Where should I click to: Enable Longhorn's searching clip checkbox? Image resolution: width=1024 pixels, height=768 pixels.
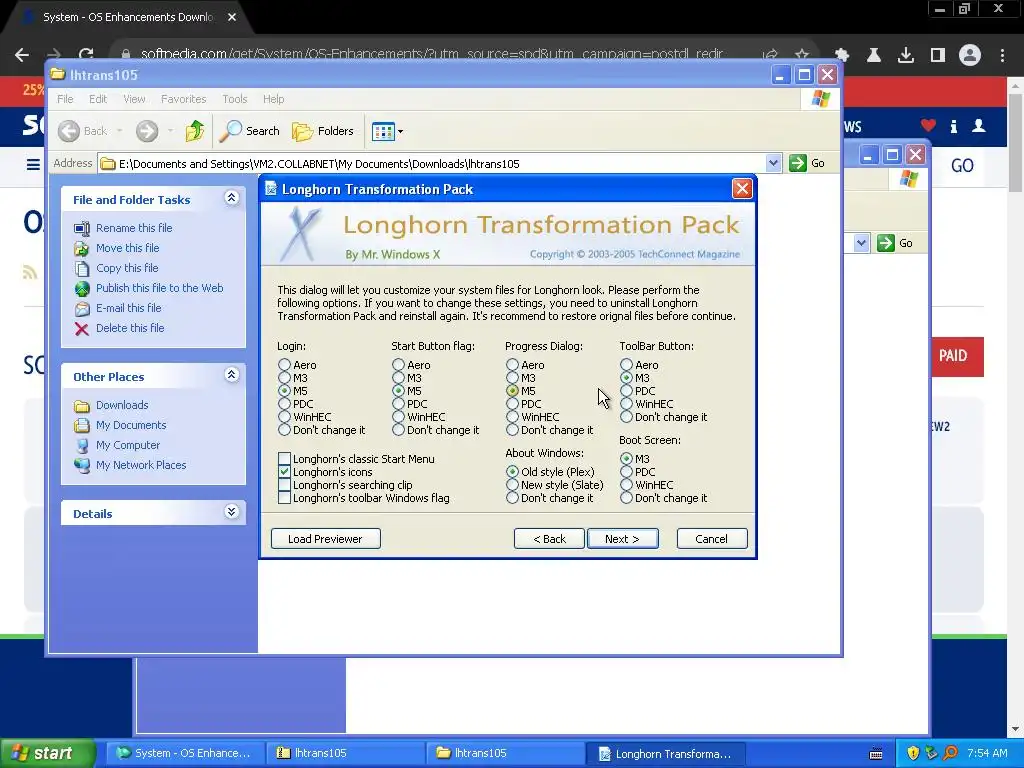(284, 485)
